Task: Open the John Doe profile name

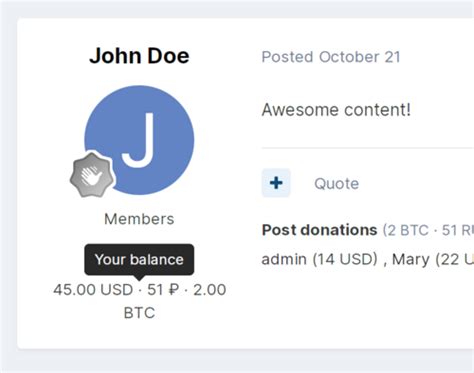Action: (139, 55)
